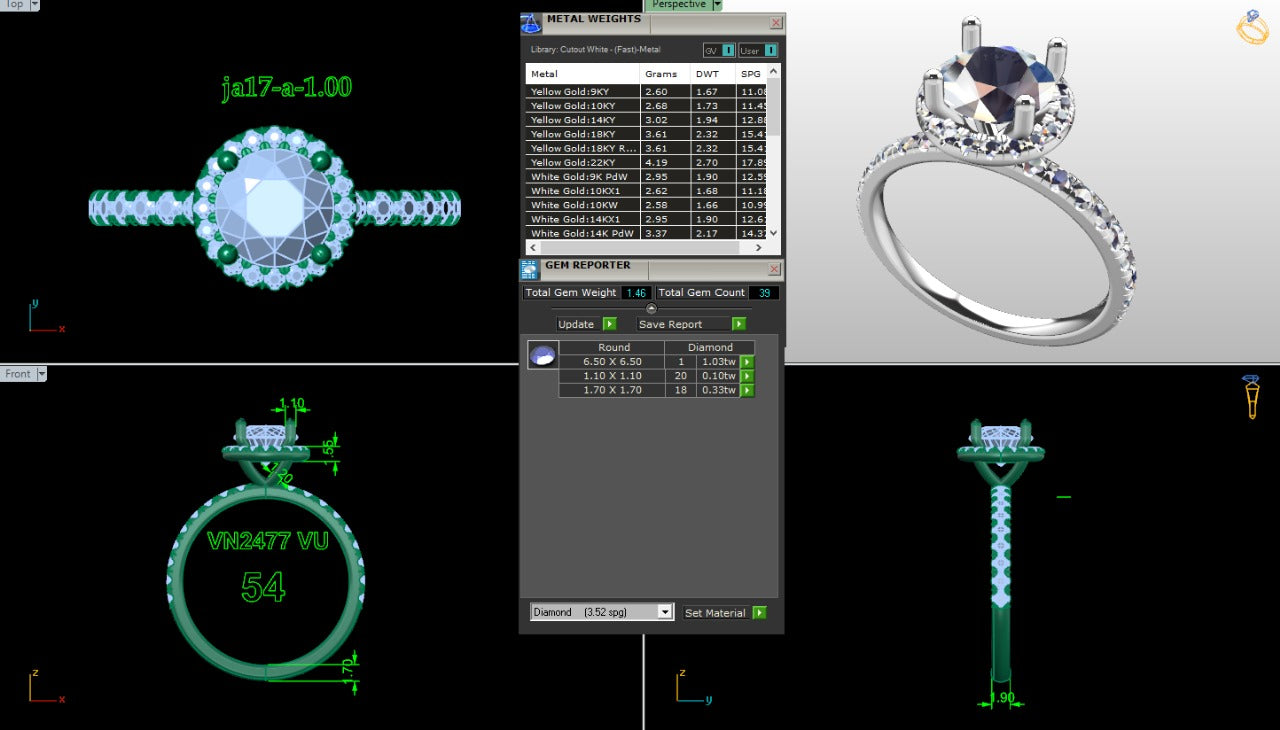Click green arrow for 1.03tw row

click(747, 362)
